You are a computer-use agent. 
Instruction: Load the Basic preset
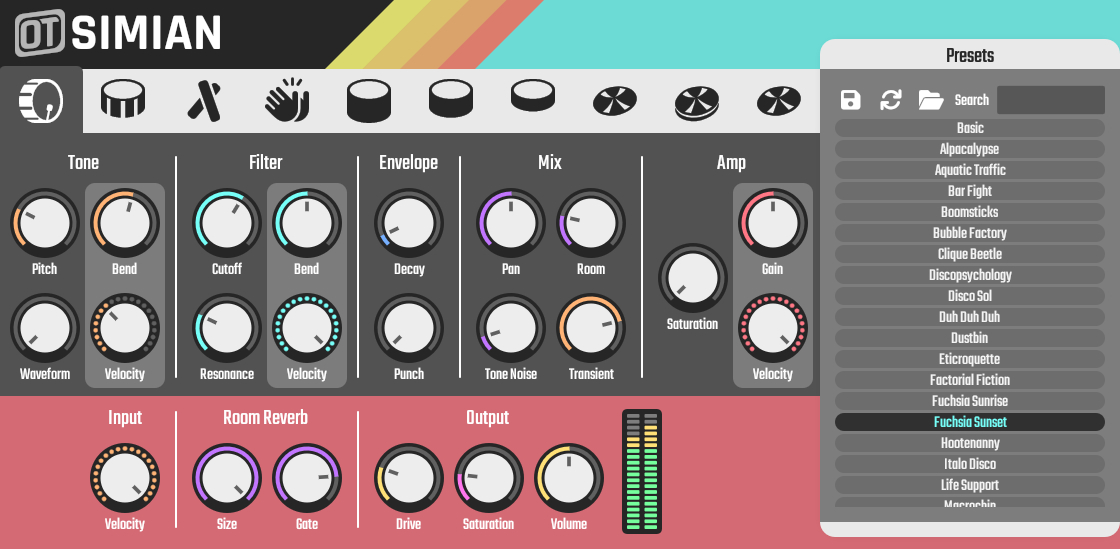point(970,128)
